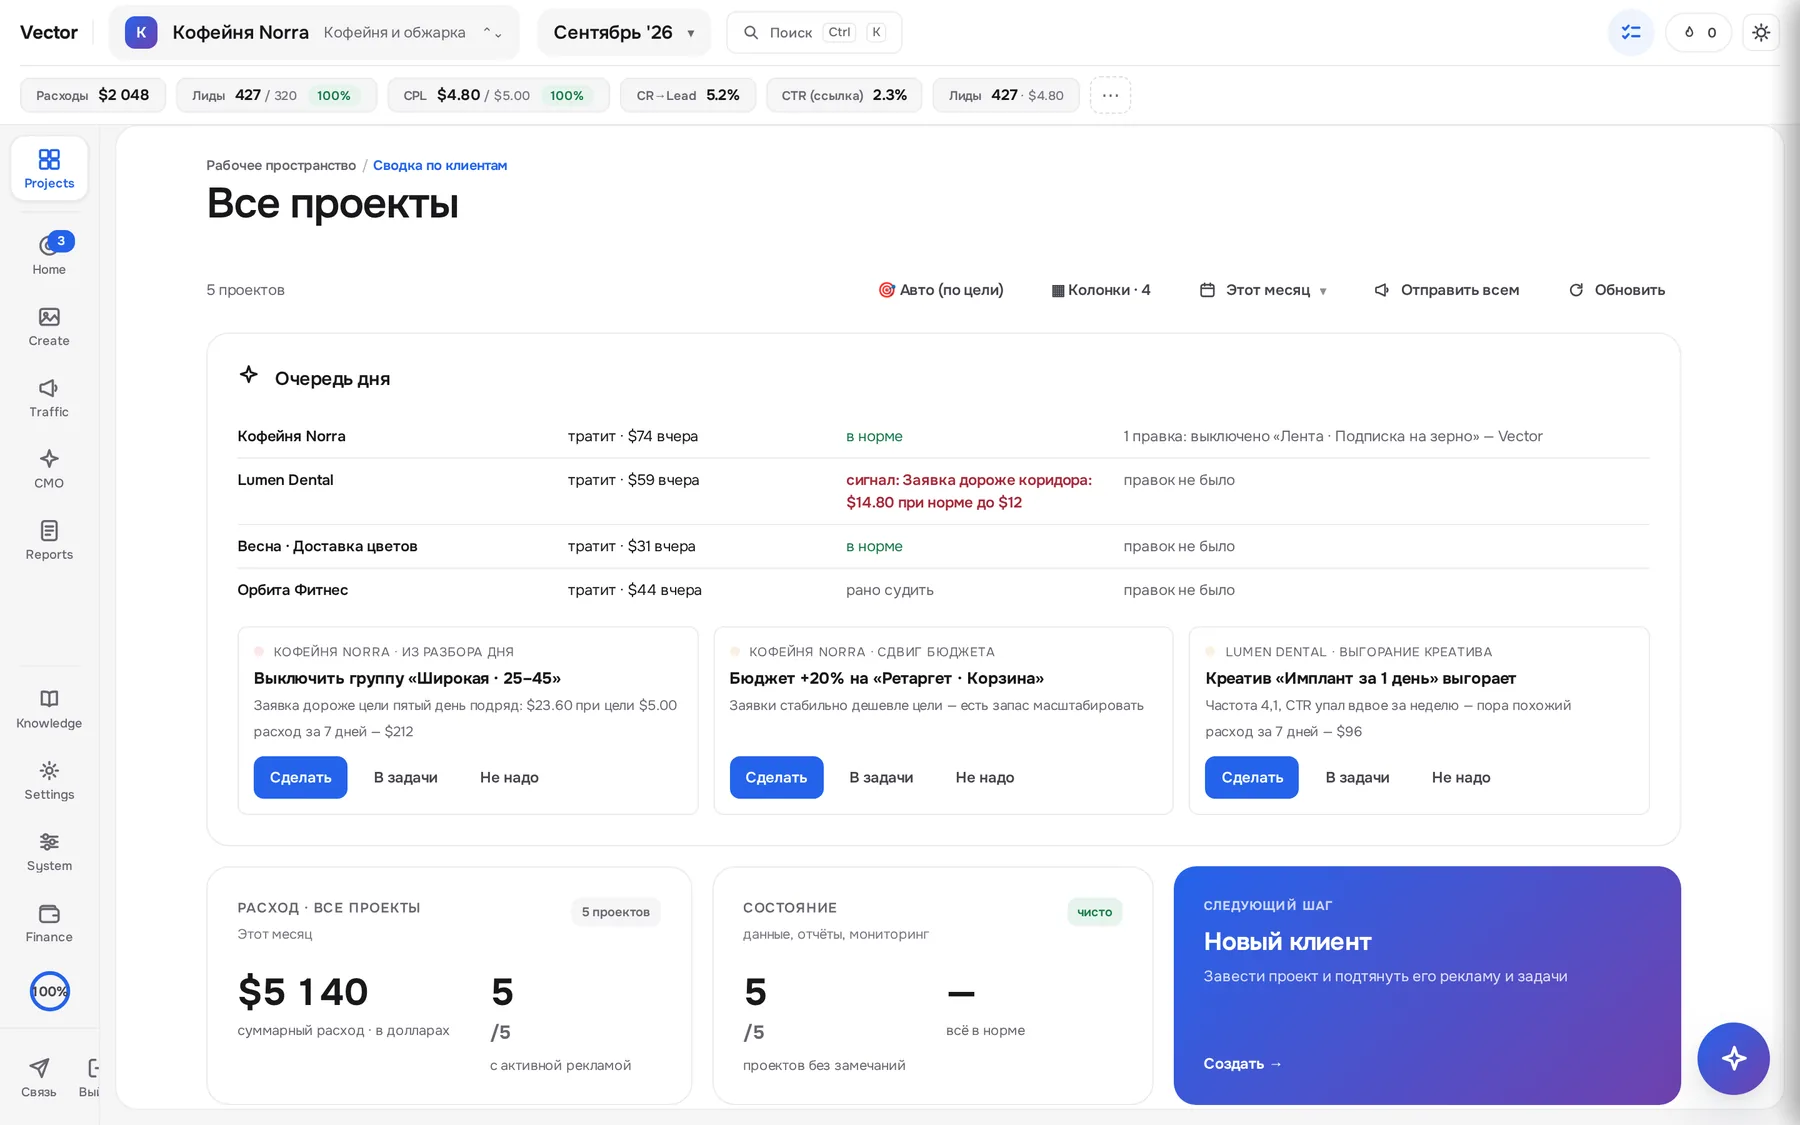Click the Lumen Dental сигнал warning text
This screenshot has height=1125, width=1800.
pyautogui.click(x=969, y=491)
